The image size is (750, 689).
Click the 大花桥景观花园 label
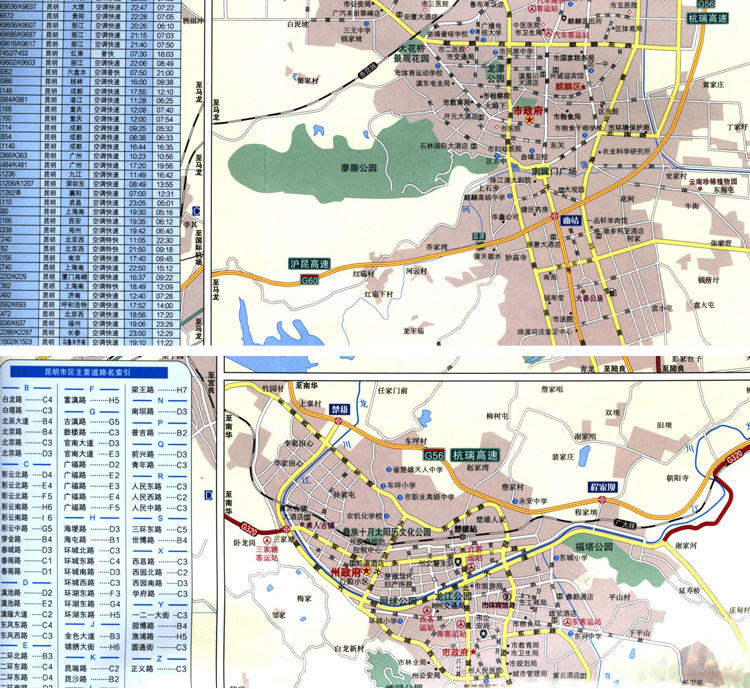pos(411,53)
